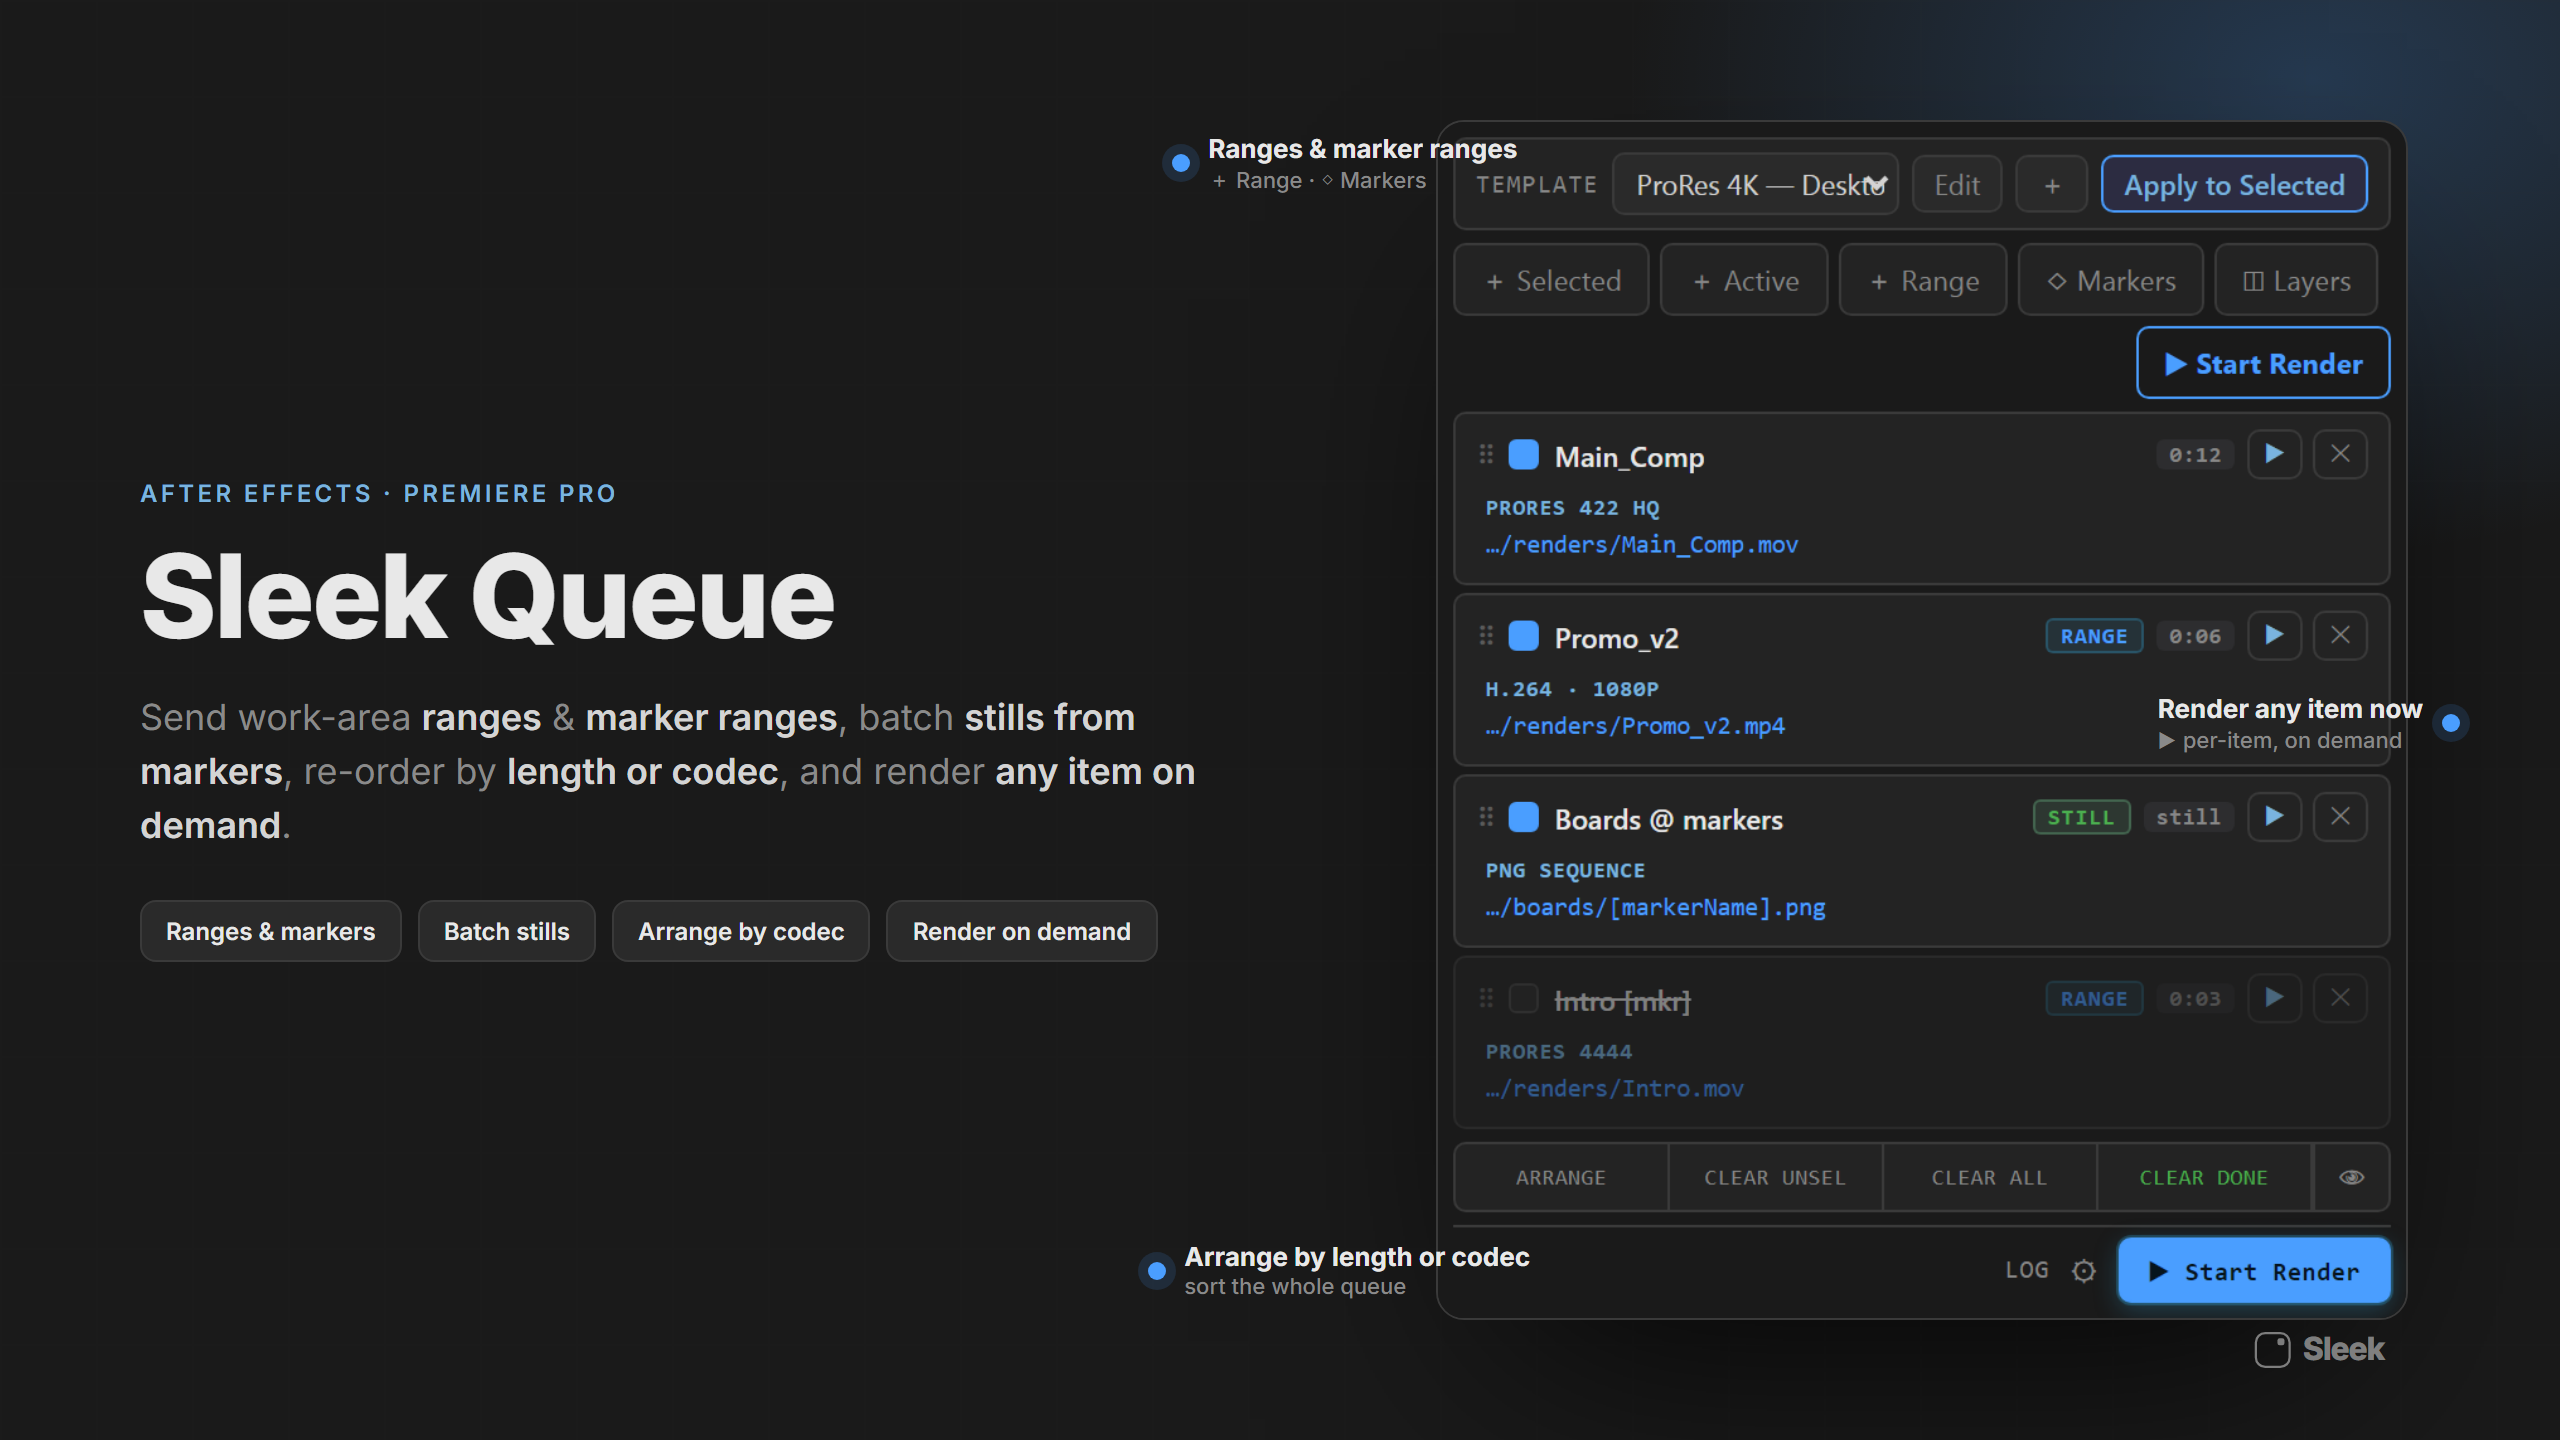Image resolution: width=2560 pixels, height=1440 pixels.
Task: Click the STILL badge on Boards item
Action: (x=2081, y=817)
